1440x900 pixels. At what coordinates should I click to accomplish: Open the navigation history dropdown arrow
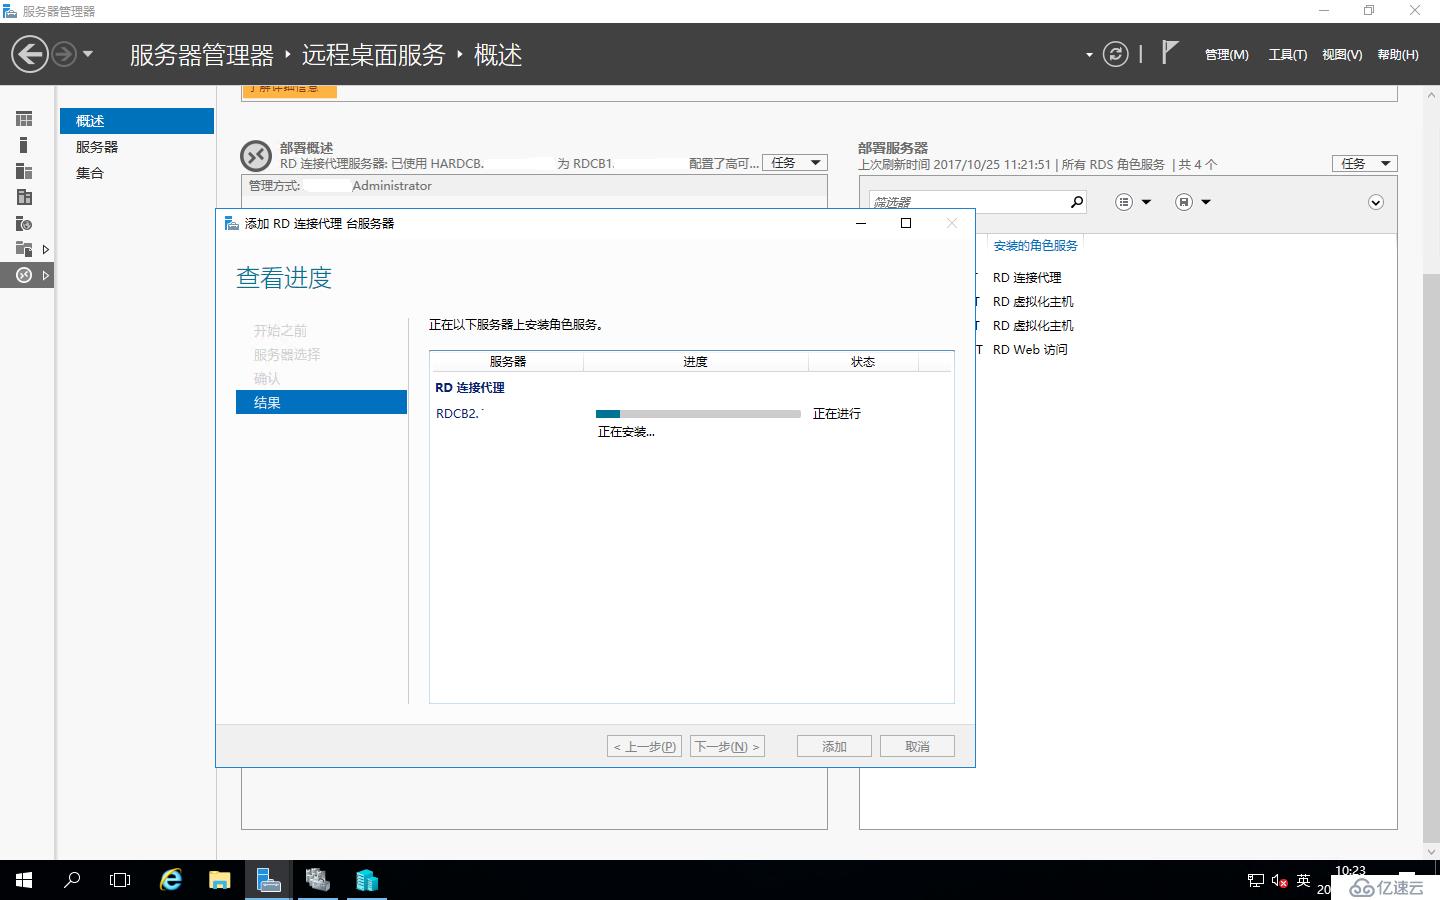click(x=88, y=54)
